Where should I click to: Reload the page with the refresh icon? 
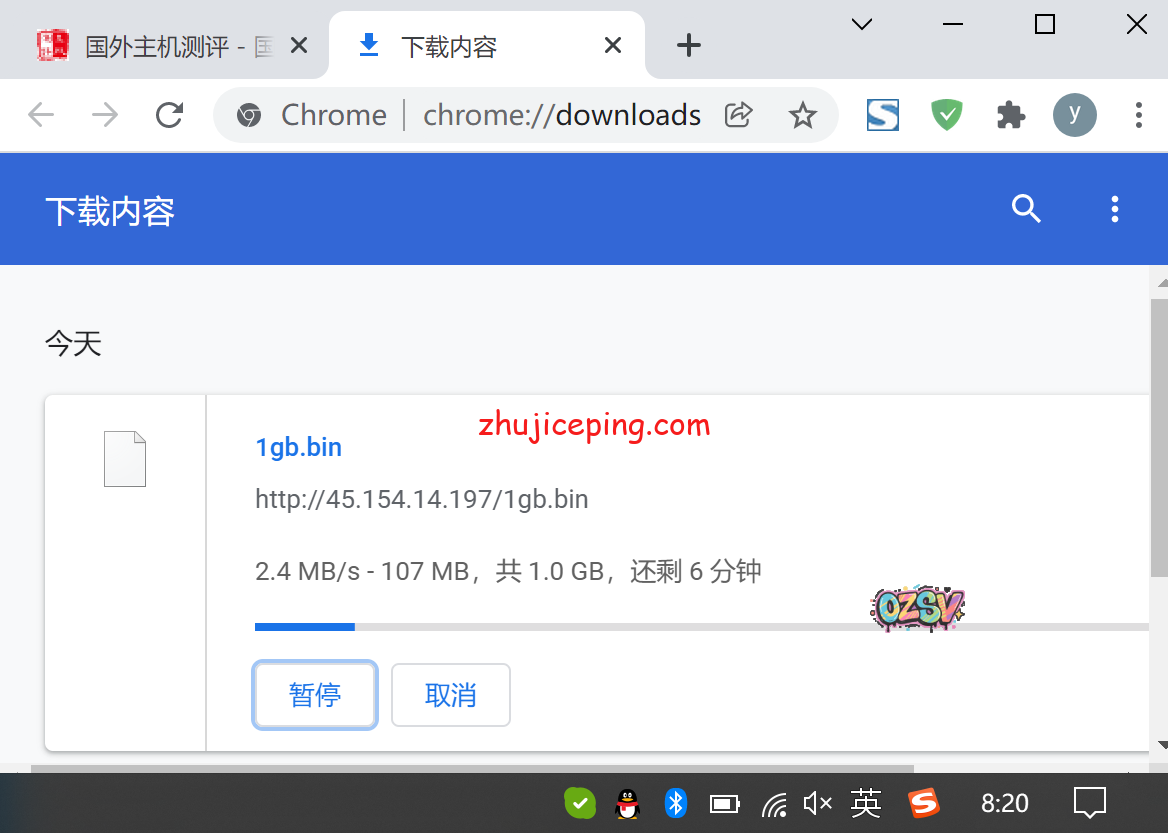(x=170, y=115)
